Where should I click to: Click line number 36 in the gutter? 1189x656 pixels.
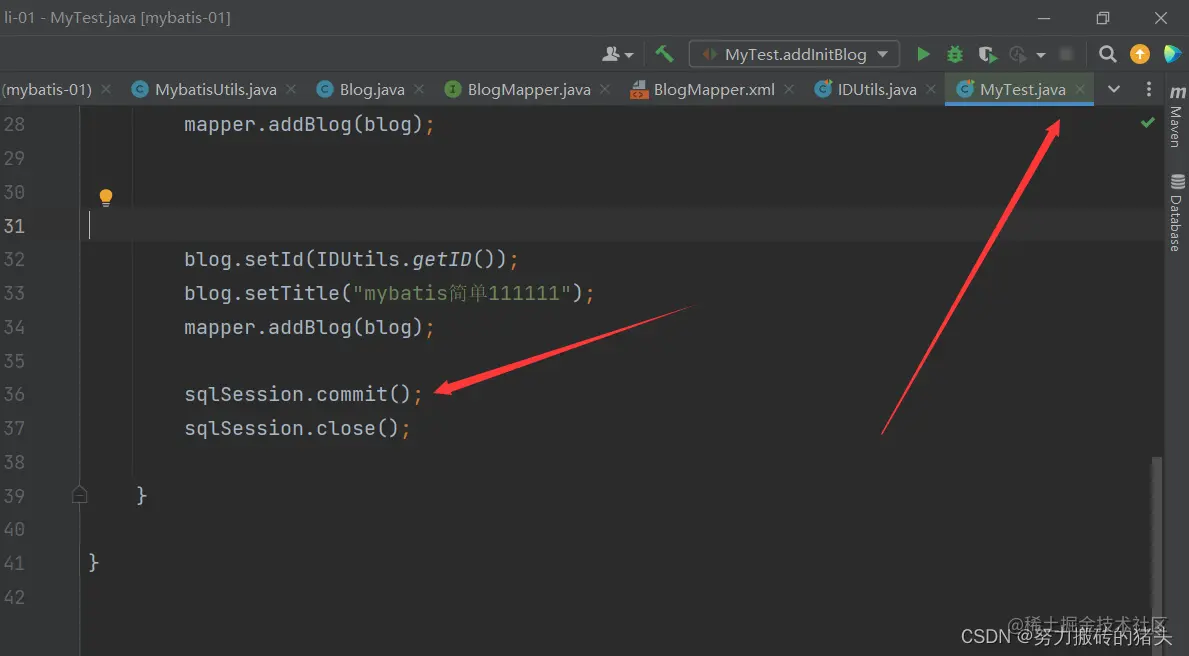[14, 394]
